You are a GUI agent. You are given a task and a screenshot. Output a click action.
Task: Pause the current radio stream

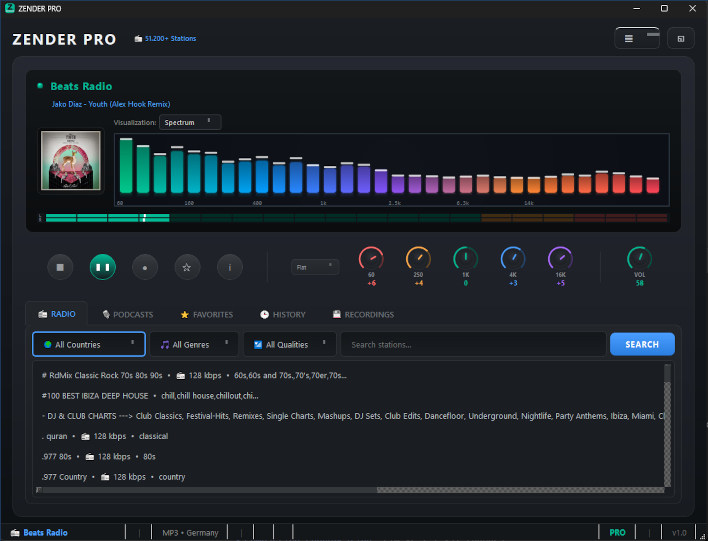click(103, 267)
